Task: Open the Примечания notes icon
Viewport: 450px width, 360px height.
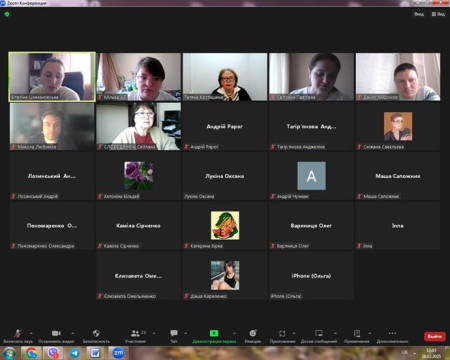Action: pos(357,336)
